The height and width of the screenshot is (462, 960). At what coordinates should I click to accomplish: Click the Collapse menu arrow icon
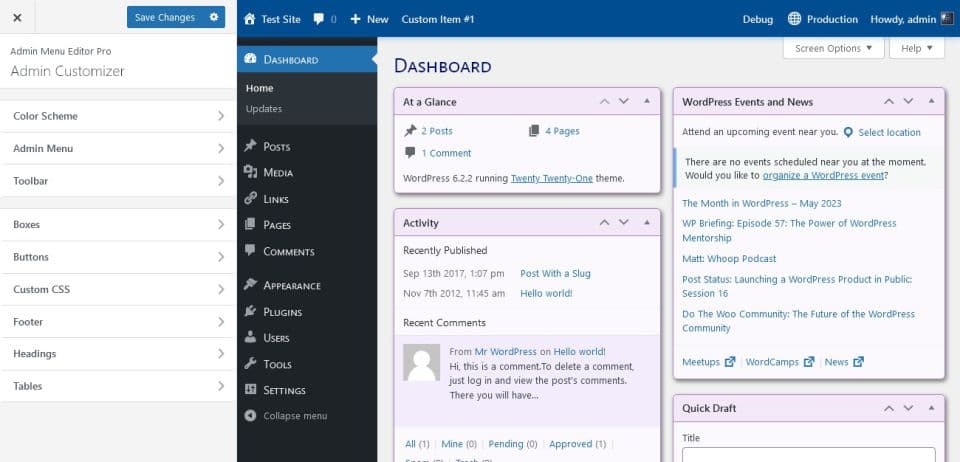(250, 415)
